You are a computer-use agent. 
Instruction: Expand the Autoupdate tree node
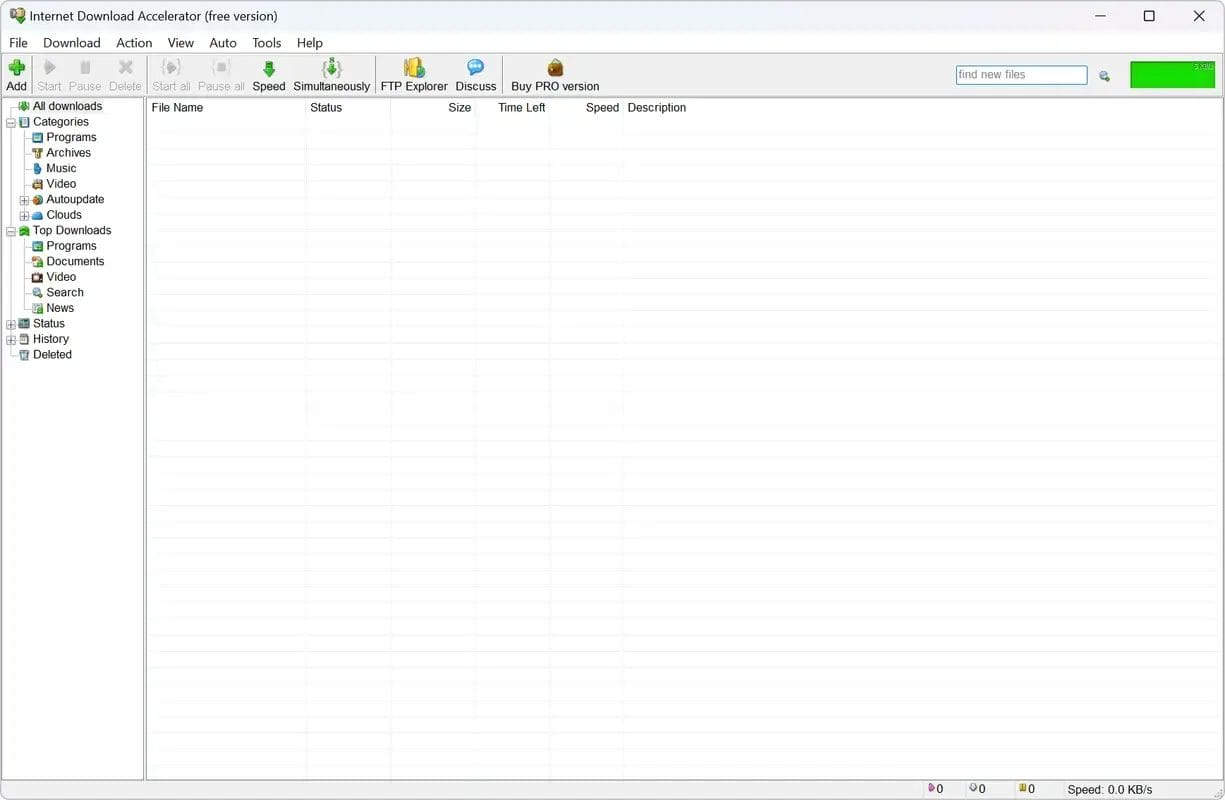coord(25,200)
